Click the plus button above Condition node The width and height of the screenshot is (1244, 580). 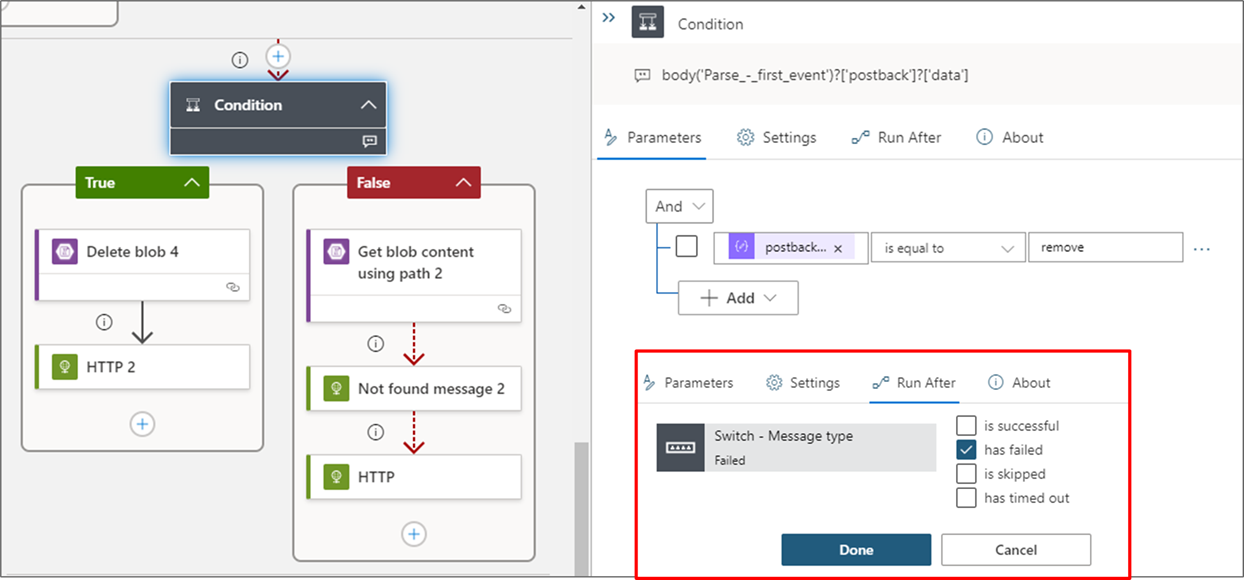click(x=279, y=56)
